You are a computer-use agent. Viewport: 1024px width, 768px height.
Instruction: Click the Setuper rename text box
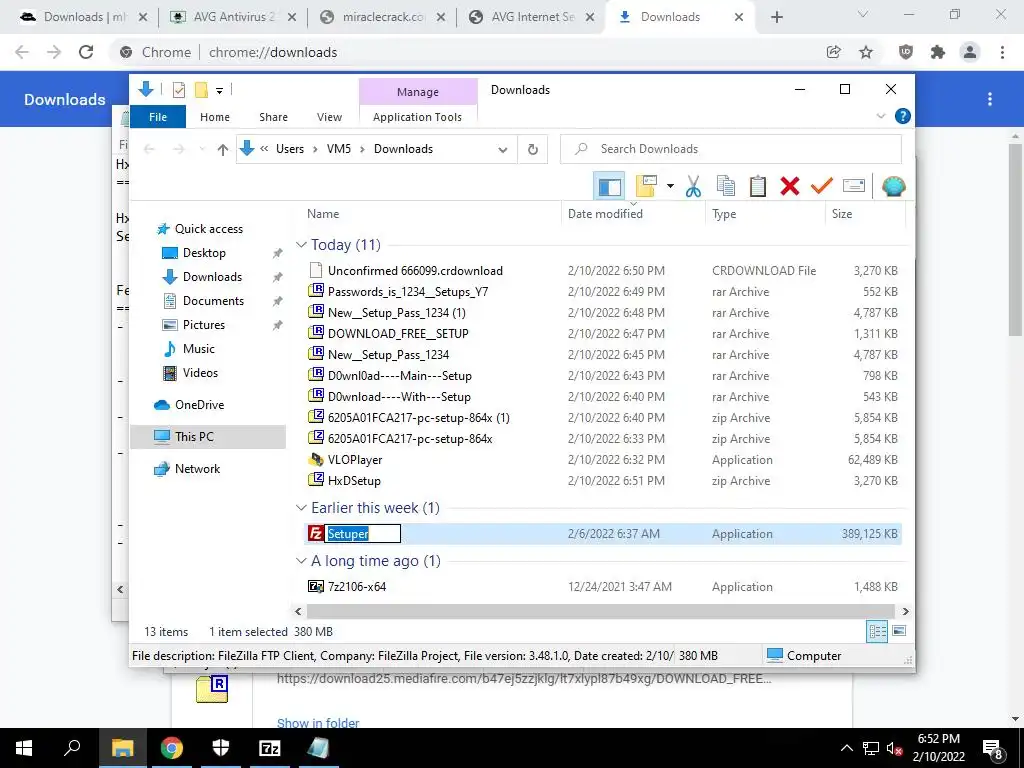362,534
